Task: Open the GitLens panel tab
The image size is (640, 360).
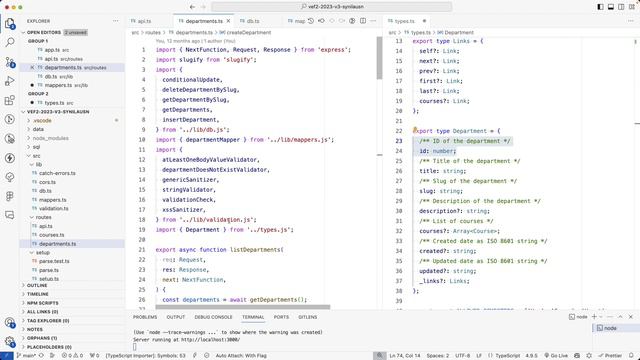Action: coord(308,317)
